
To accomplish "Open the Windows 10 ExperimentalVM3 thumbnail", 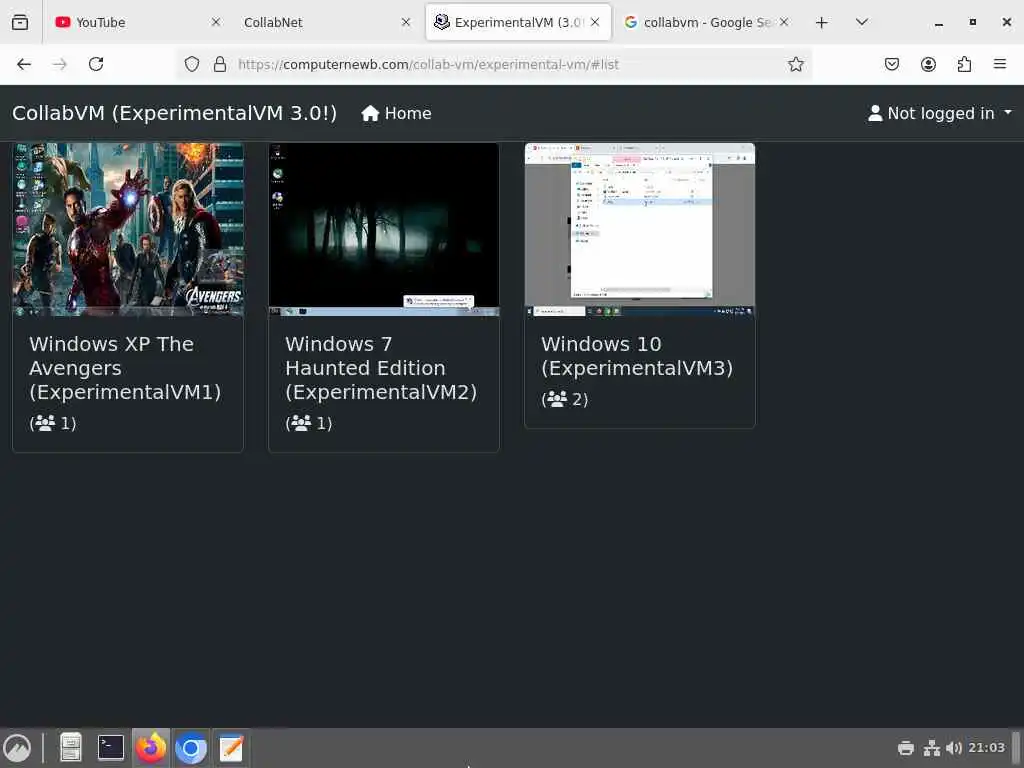I will [x=640, y=230].
